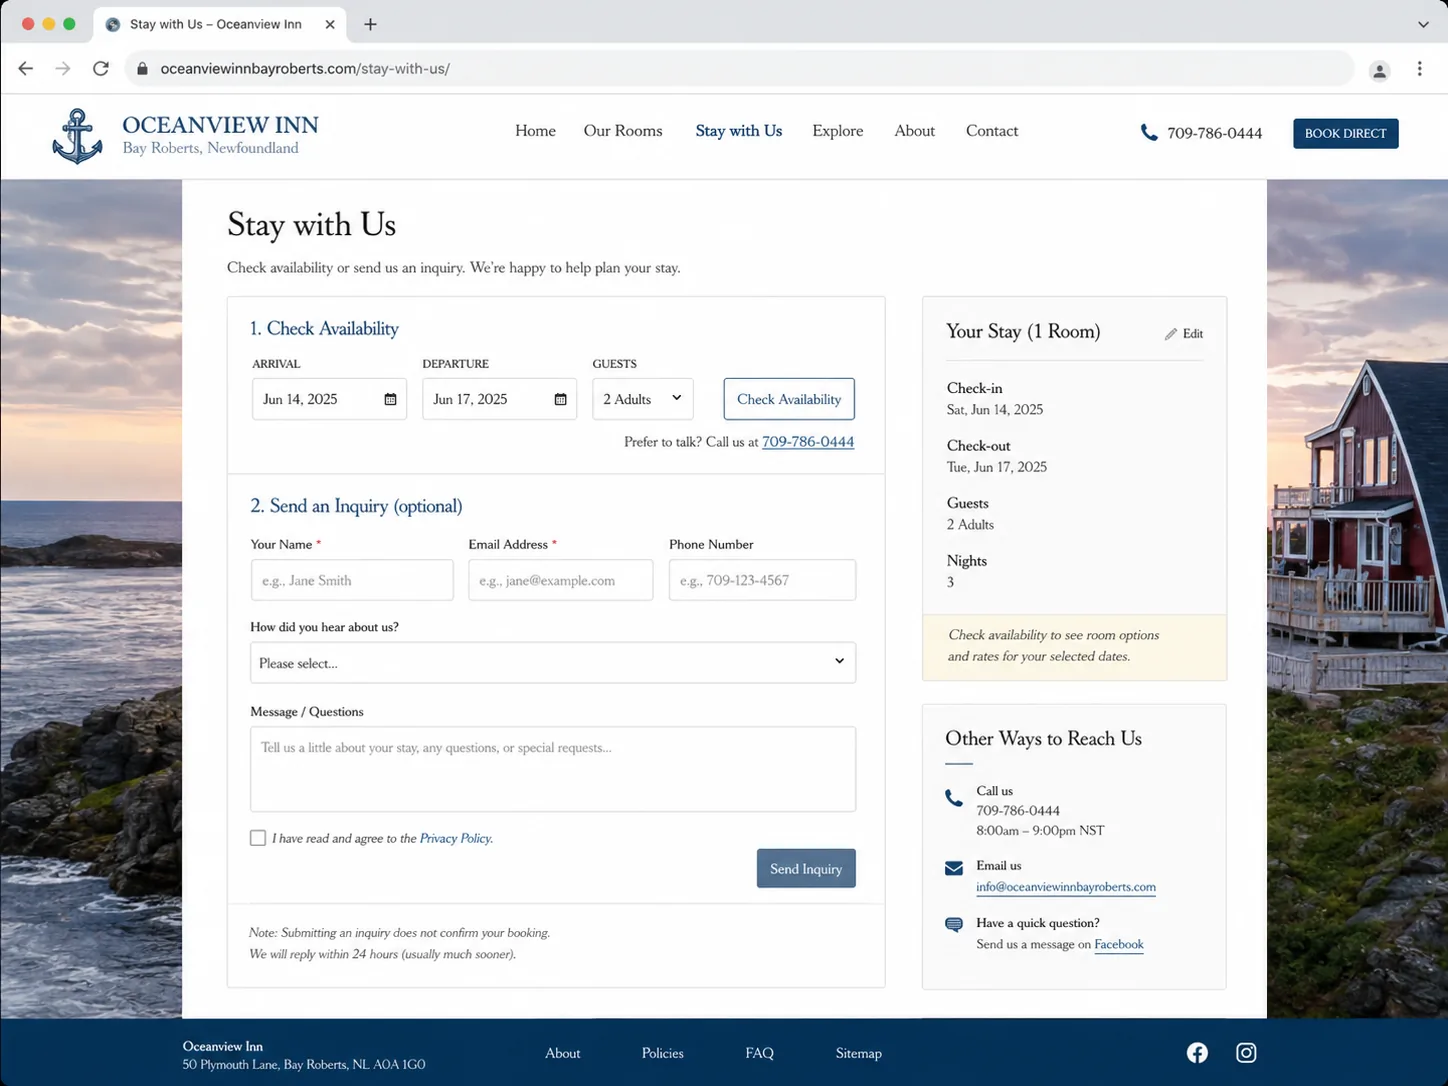1448x1086 pixels.
Task: Click the chat bubble quick question icon
Action: point(954,924)
